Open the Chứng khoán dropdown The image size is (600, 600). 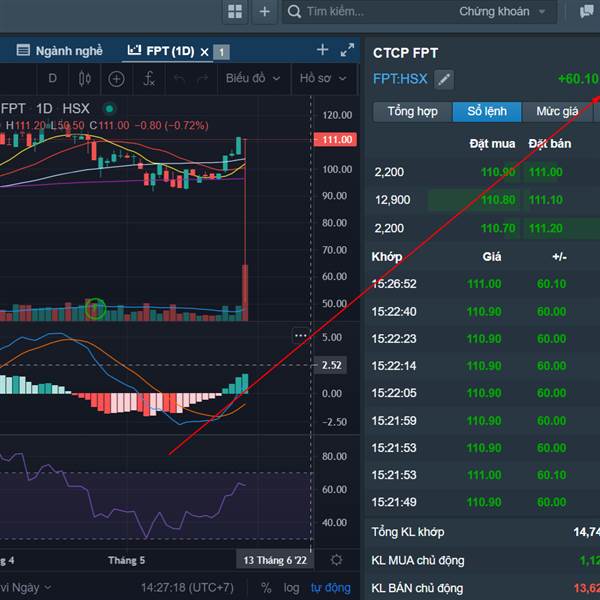pos(502,11)
